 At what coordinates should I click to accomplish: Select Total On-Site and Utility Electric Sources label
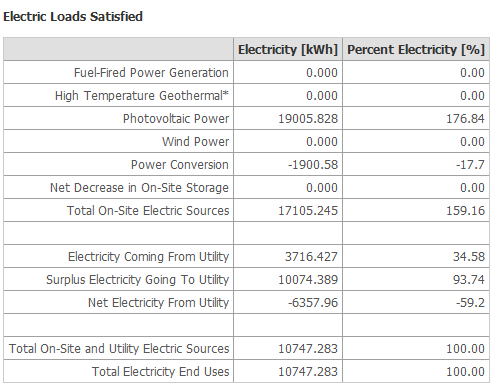tap(119, 348)
